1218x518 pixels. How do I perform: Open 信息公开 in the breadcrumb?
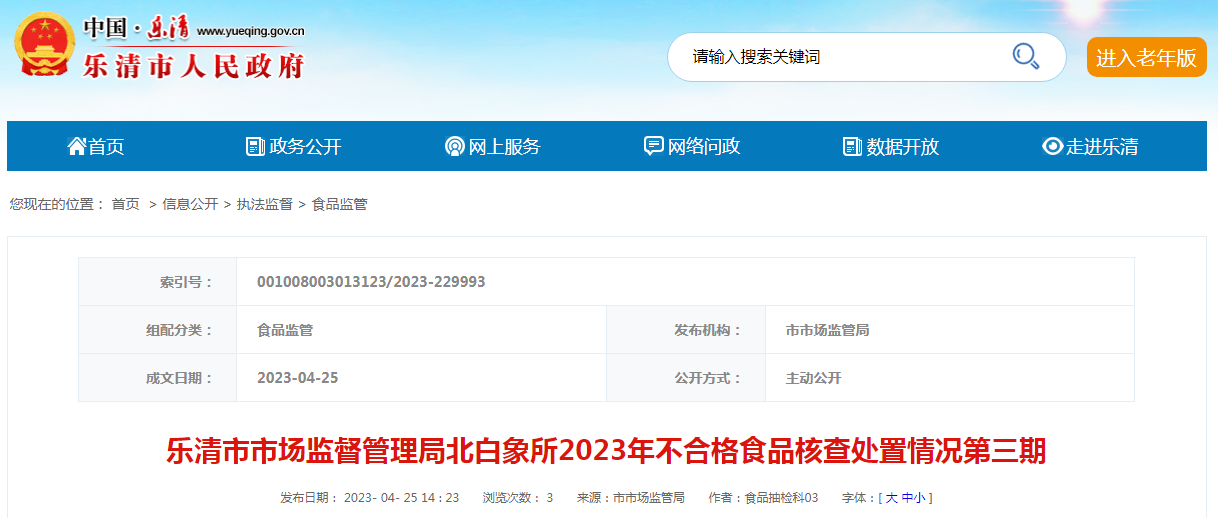click(x=190, y=204)
